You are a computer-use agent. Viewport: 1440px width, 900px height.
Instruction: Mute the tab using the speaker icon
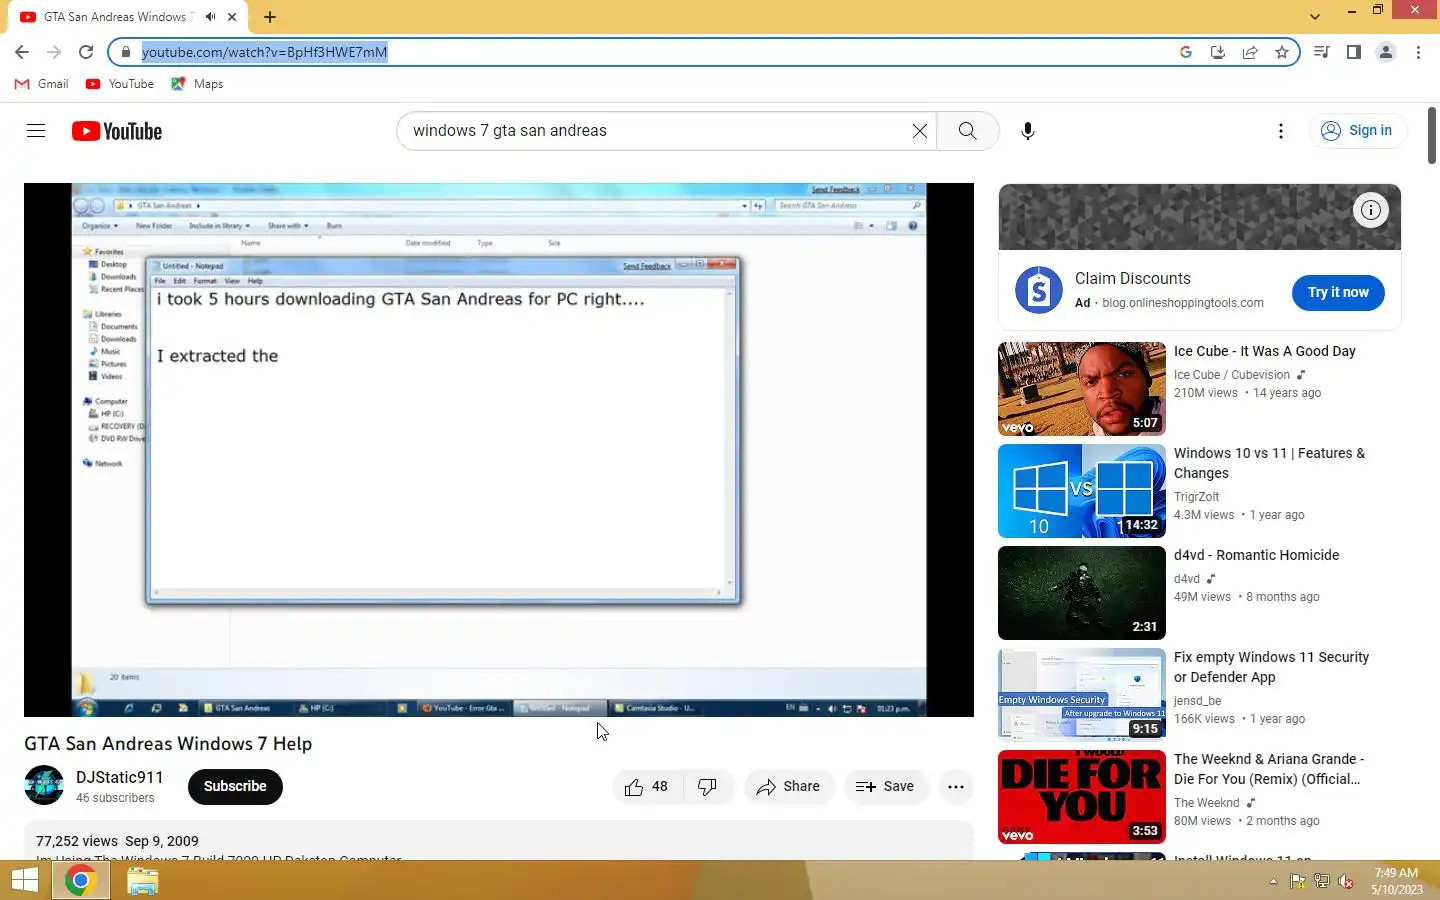pos(210,17)
